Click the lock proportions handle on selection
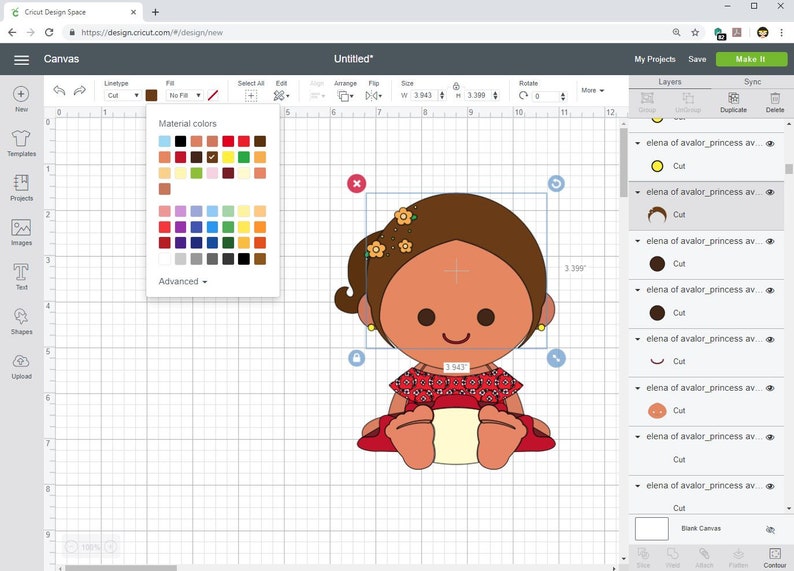Screen dimensions: 794x571 tap(356, 358)
